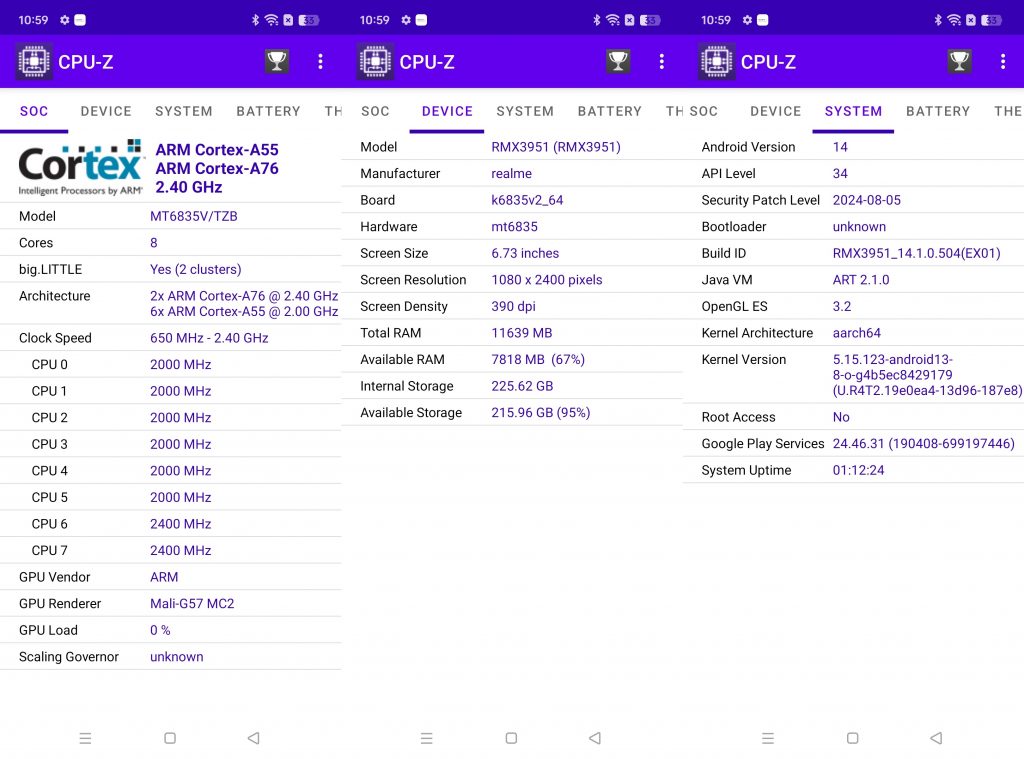Tap the battery indicator in right status bar
The image size is (1024, 759).
click(x=991, y=20)
